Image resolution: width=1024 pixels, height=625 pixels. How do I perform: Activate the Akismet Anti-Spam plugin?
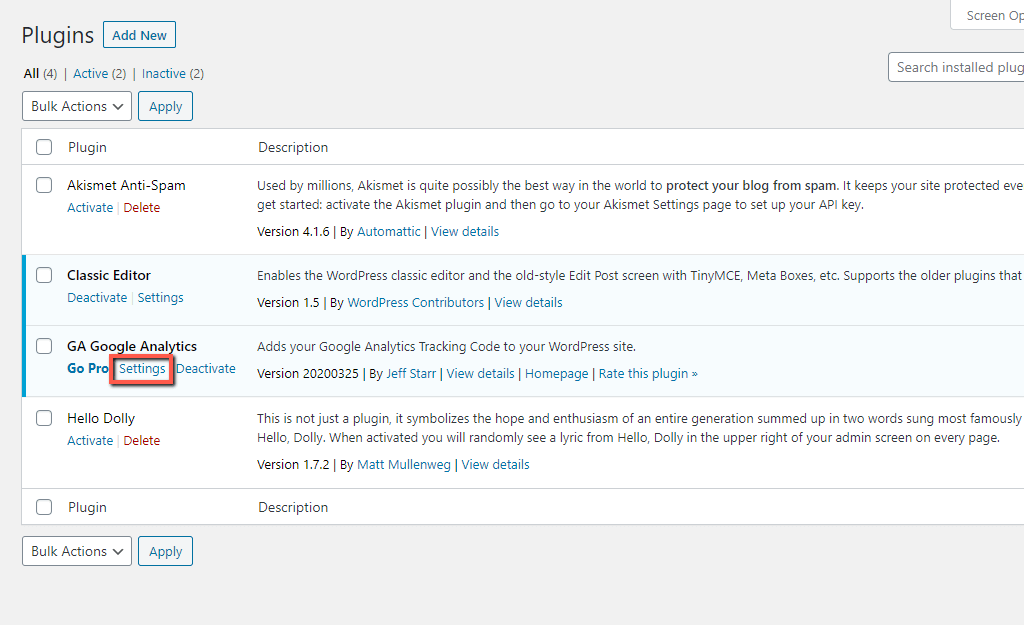[x=90, y=208]
